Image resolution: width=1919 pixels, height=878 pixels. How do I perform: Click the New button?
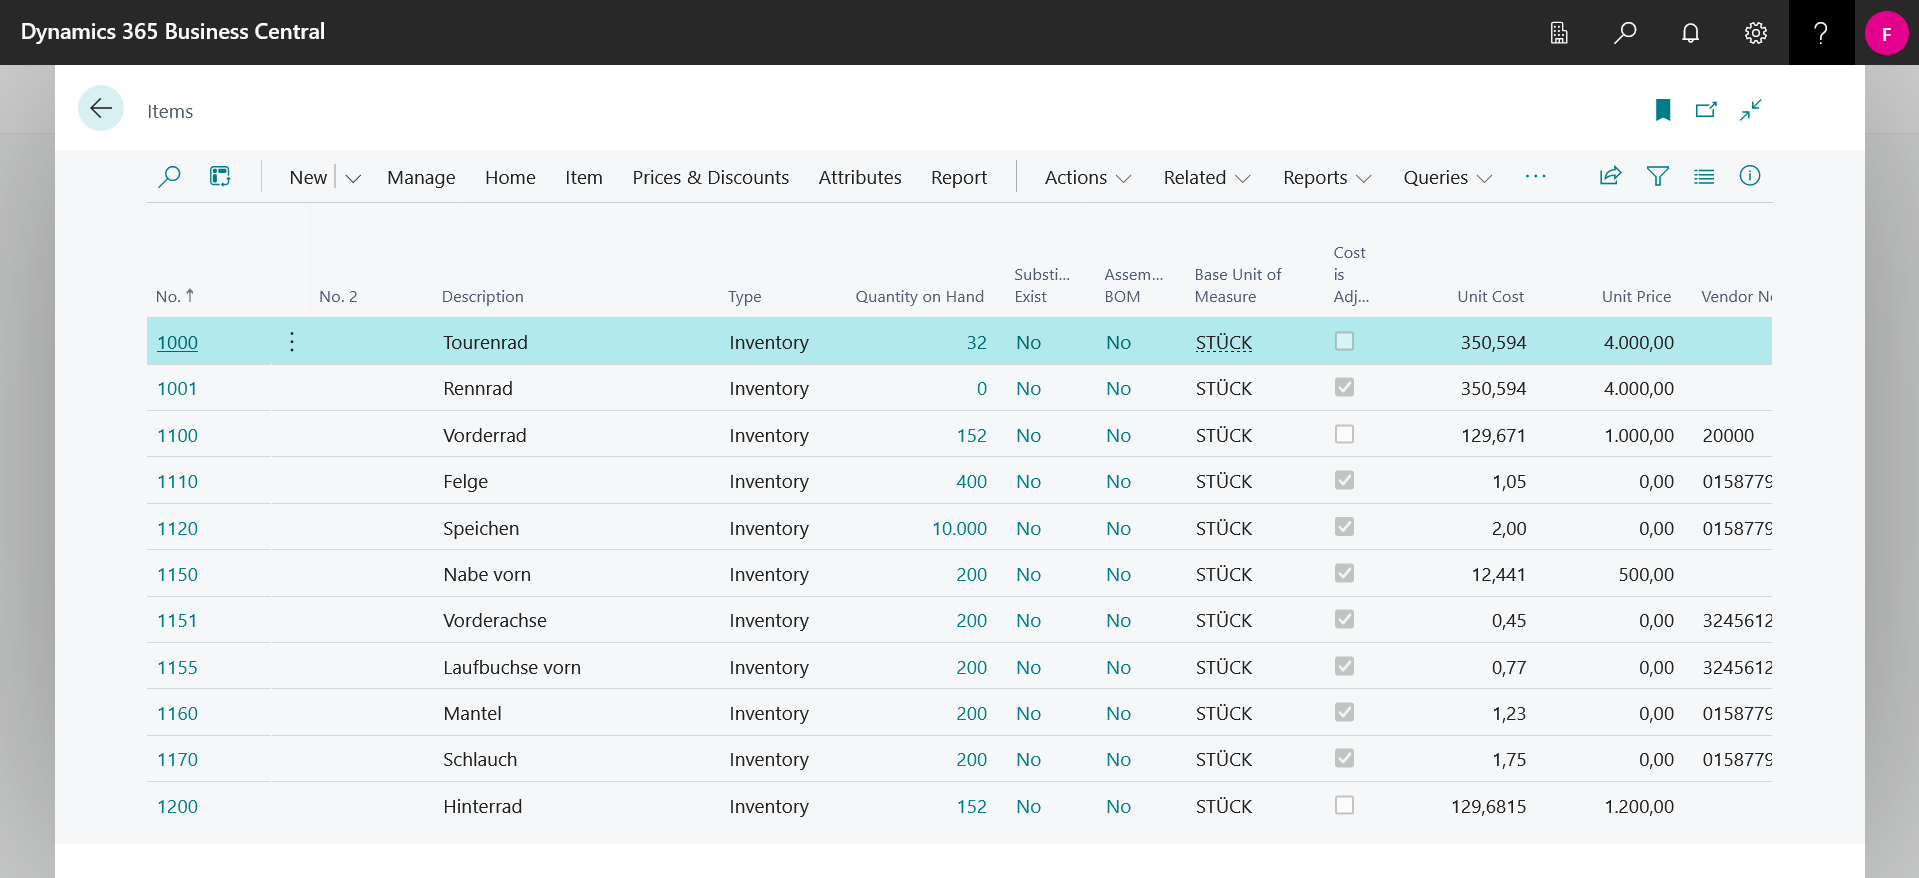click(308, 178)
